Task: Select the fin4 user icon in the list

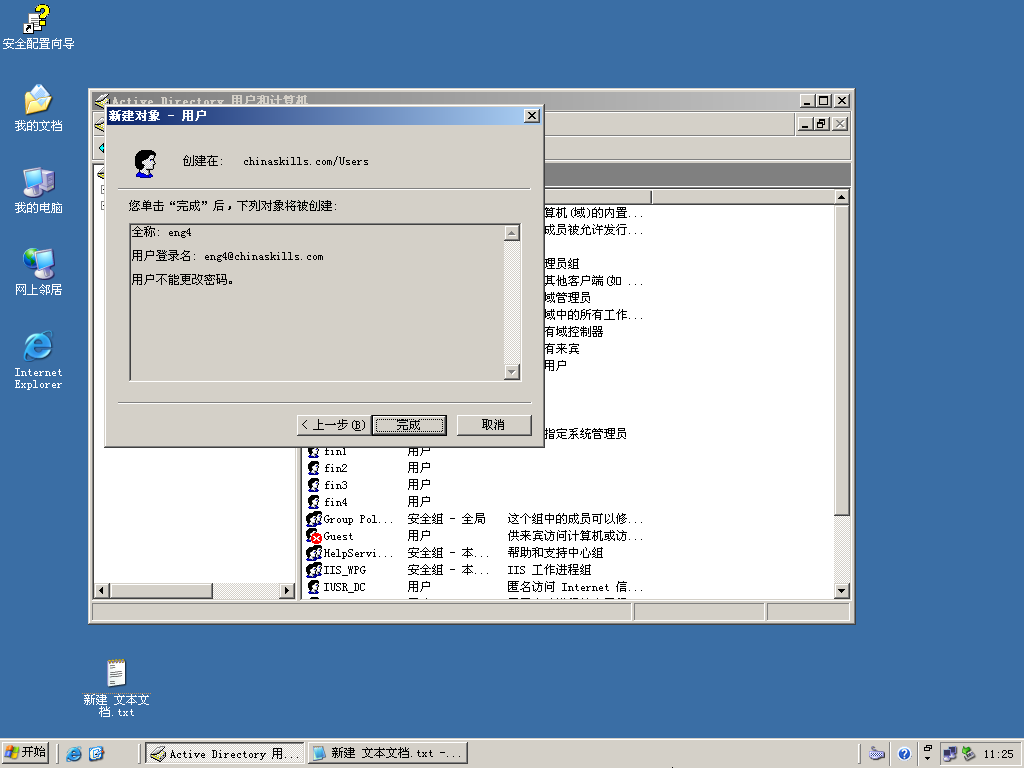Action: tap(313, 502)
